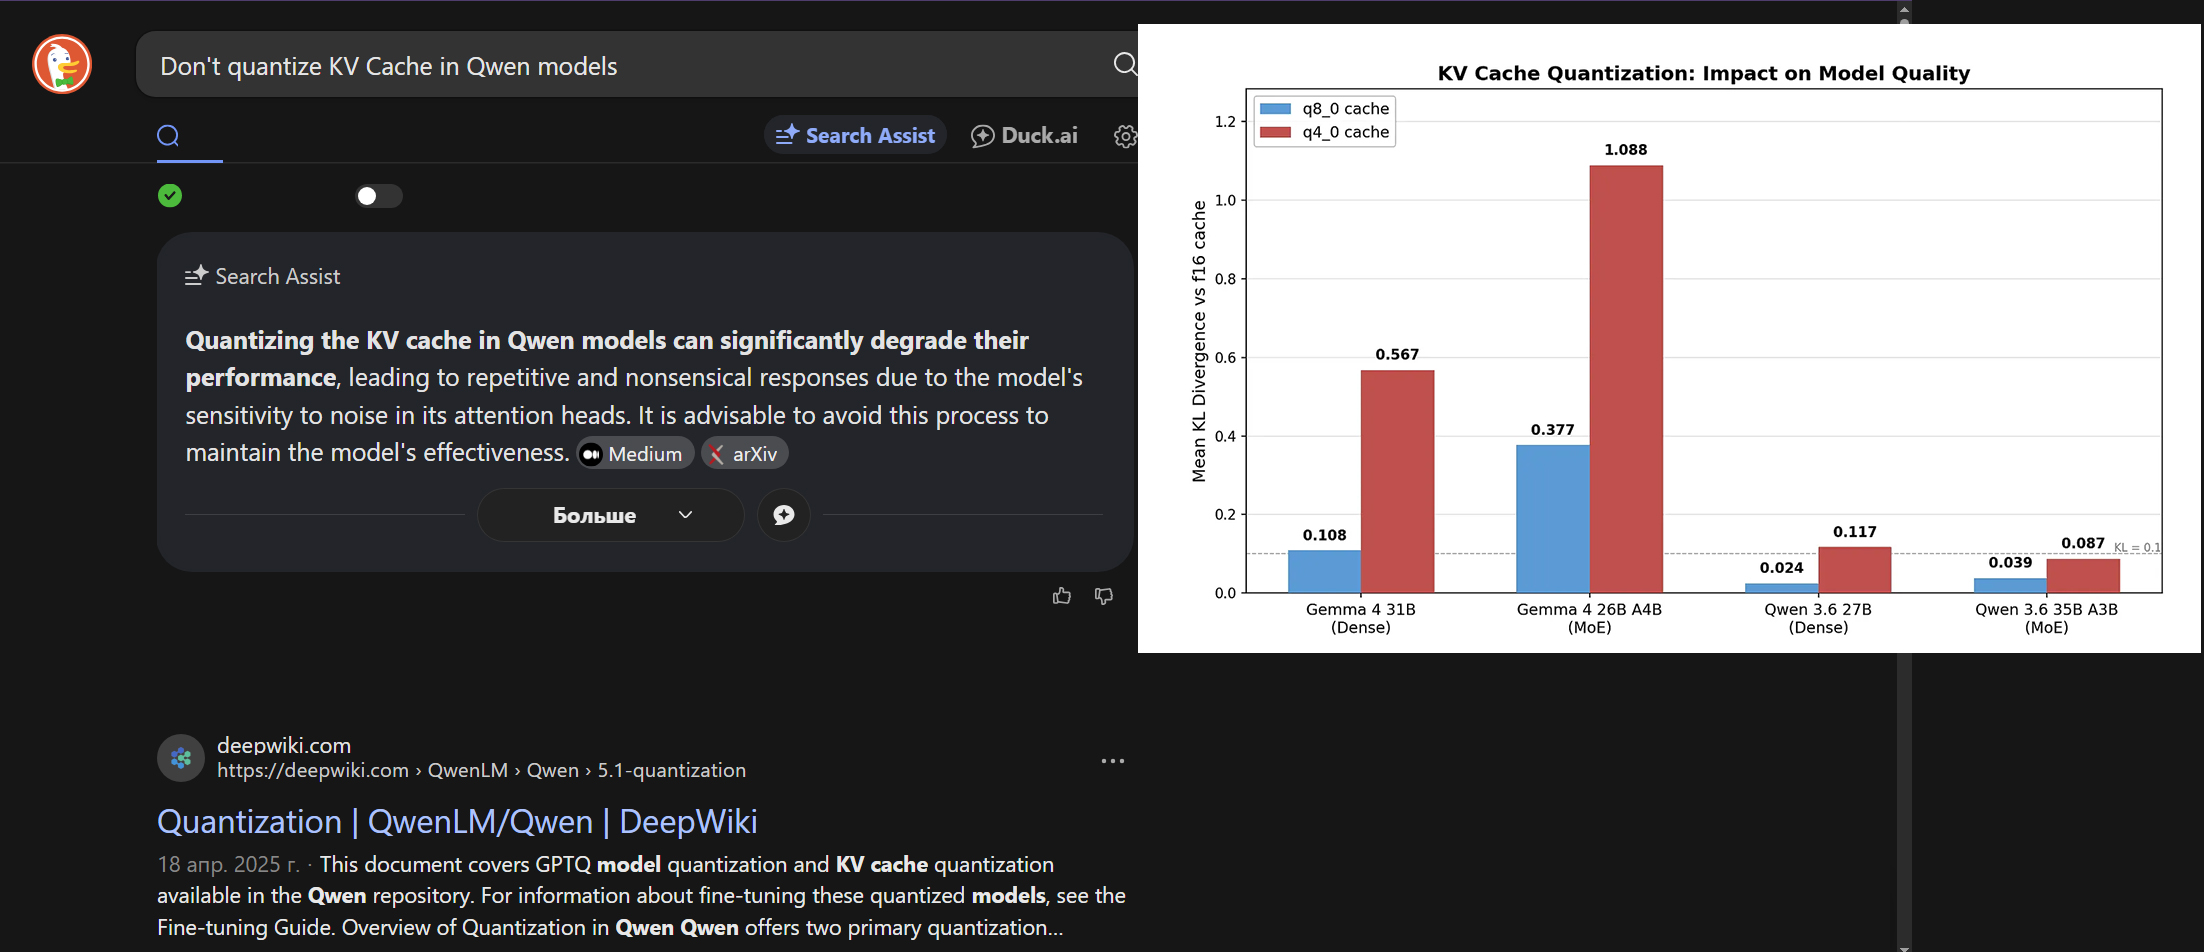Switch to the Duck.ai tab
Viewport: 2204px width, 952px height.
click(1024, 135)
